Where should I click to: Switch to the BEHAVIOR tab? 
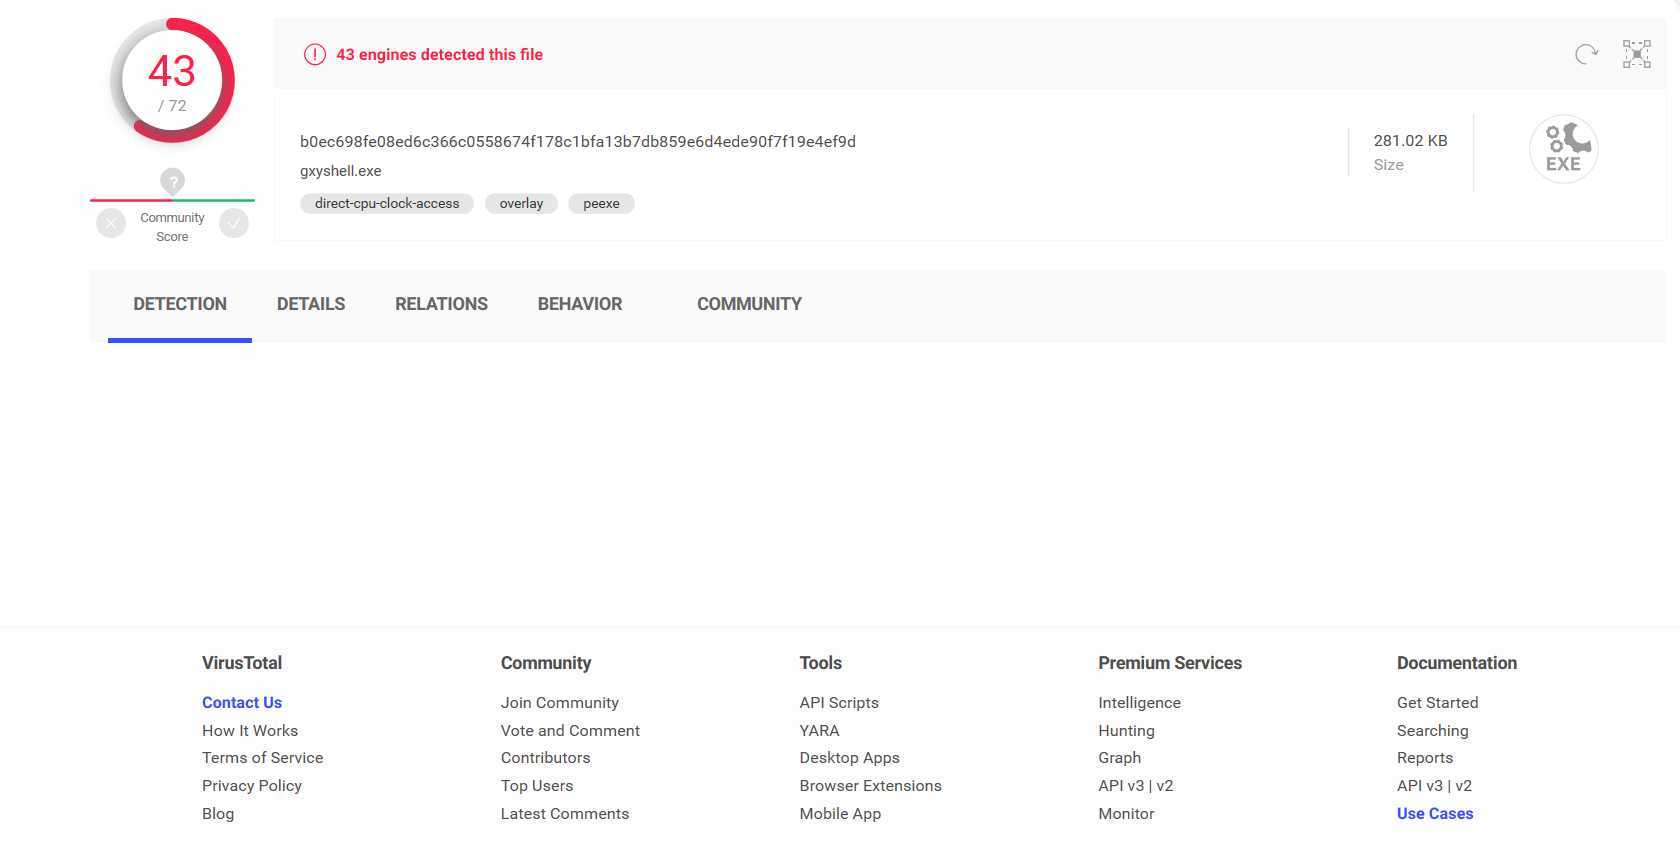(x=580, y=304)
